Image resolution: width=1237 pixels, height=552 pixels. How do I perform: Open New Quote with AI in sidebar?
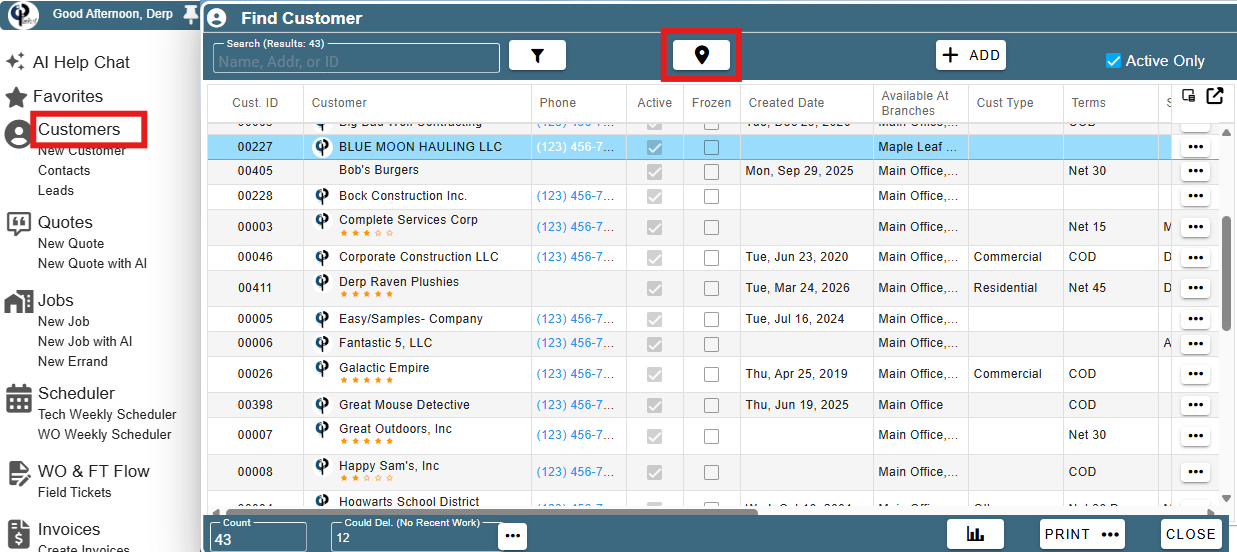92,264
